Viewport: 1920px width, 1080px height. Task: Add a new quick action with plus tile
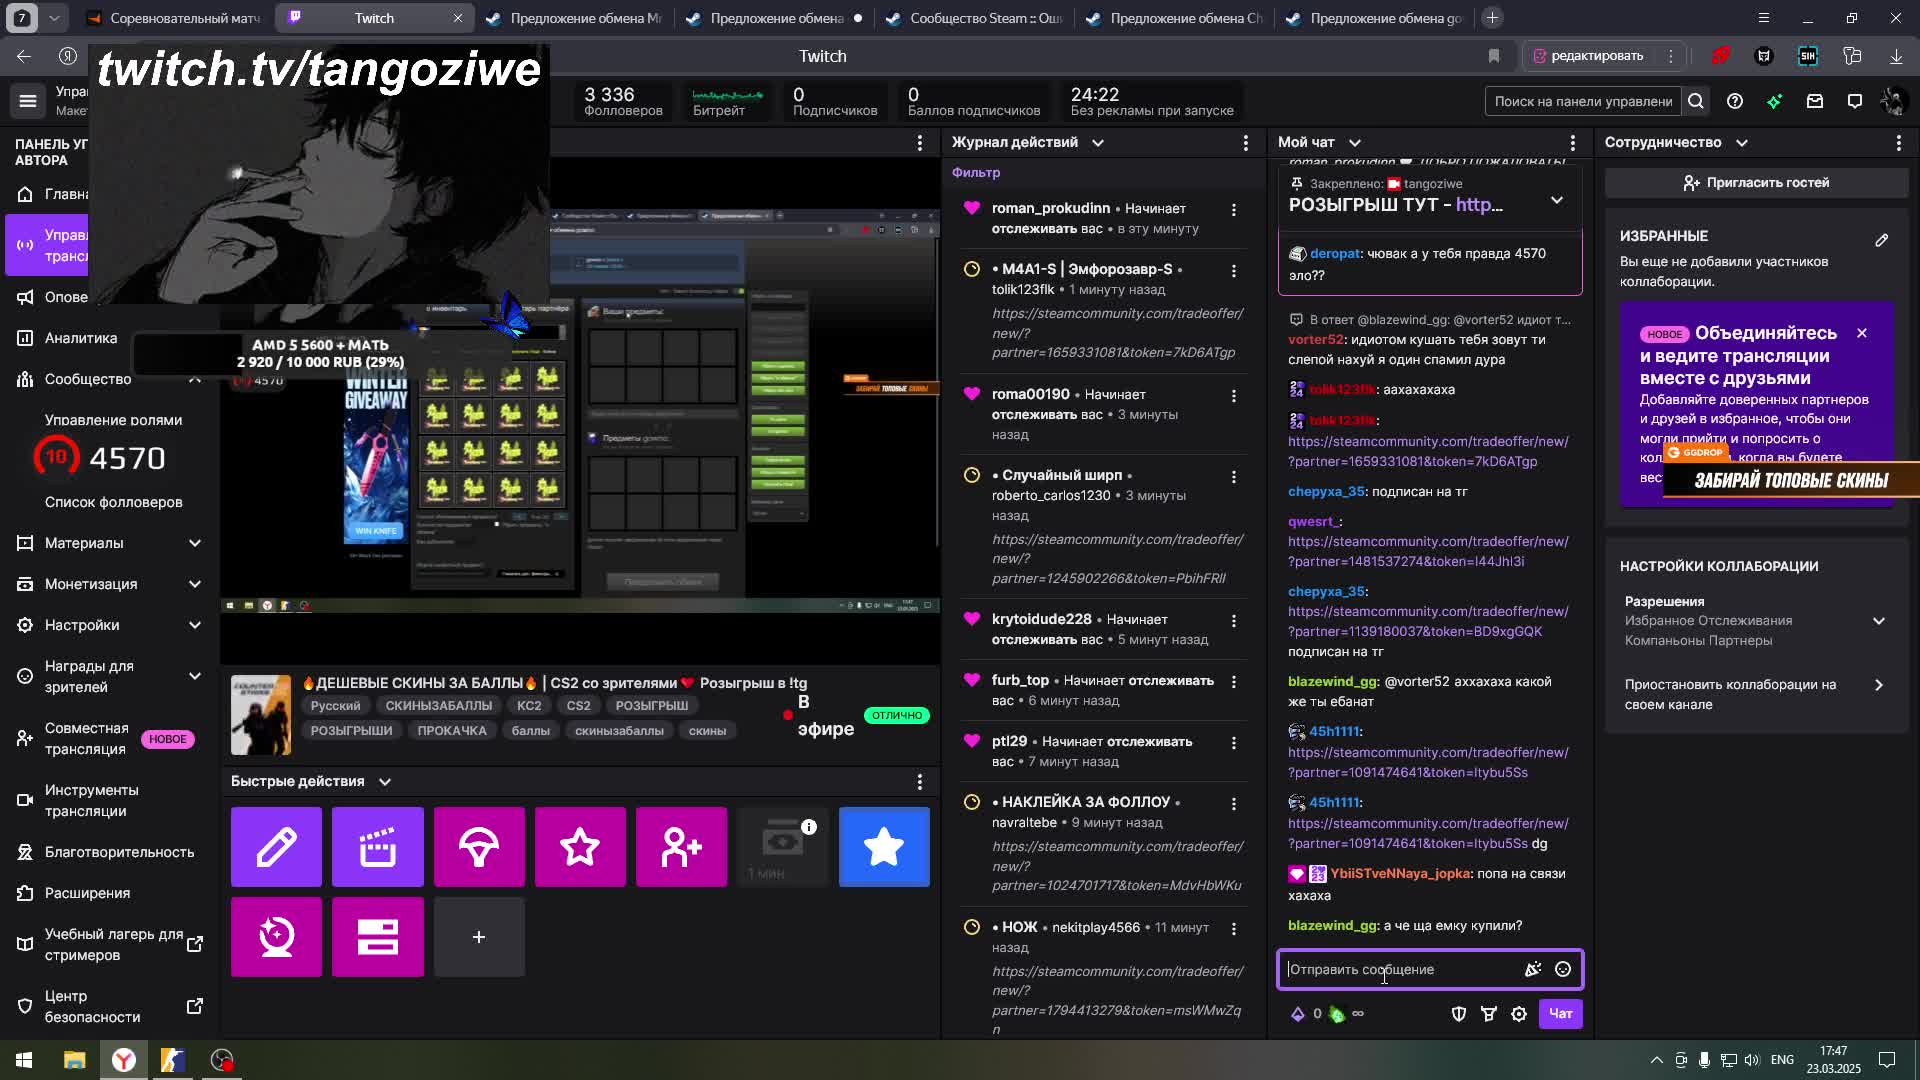click(x=479, y=937)
